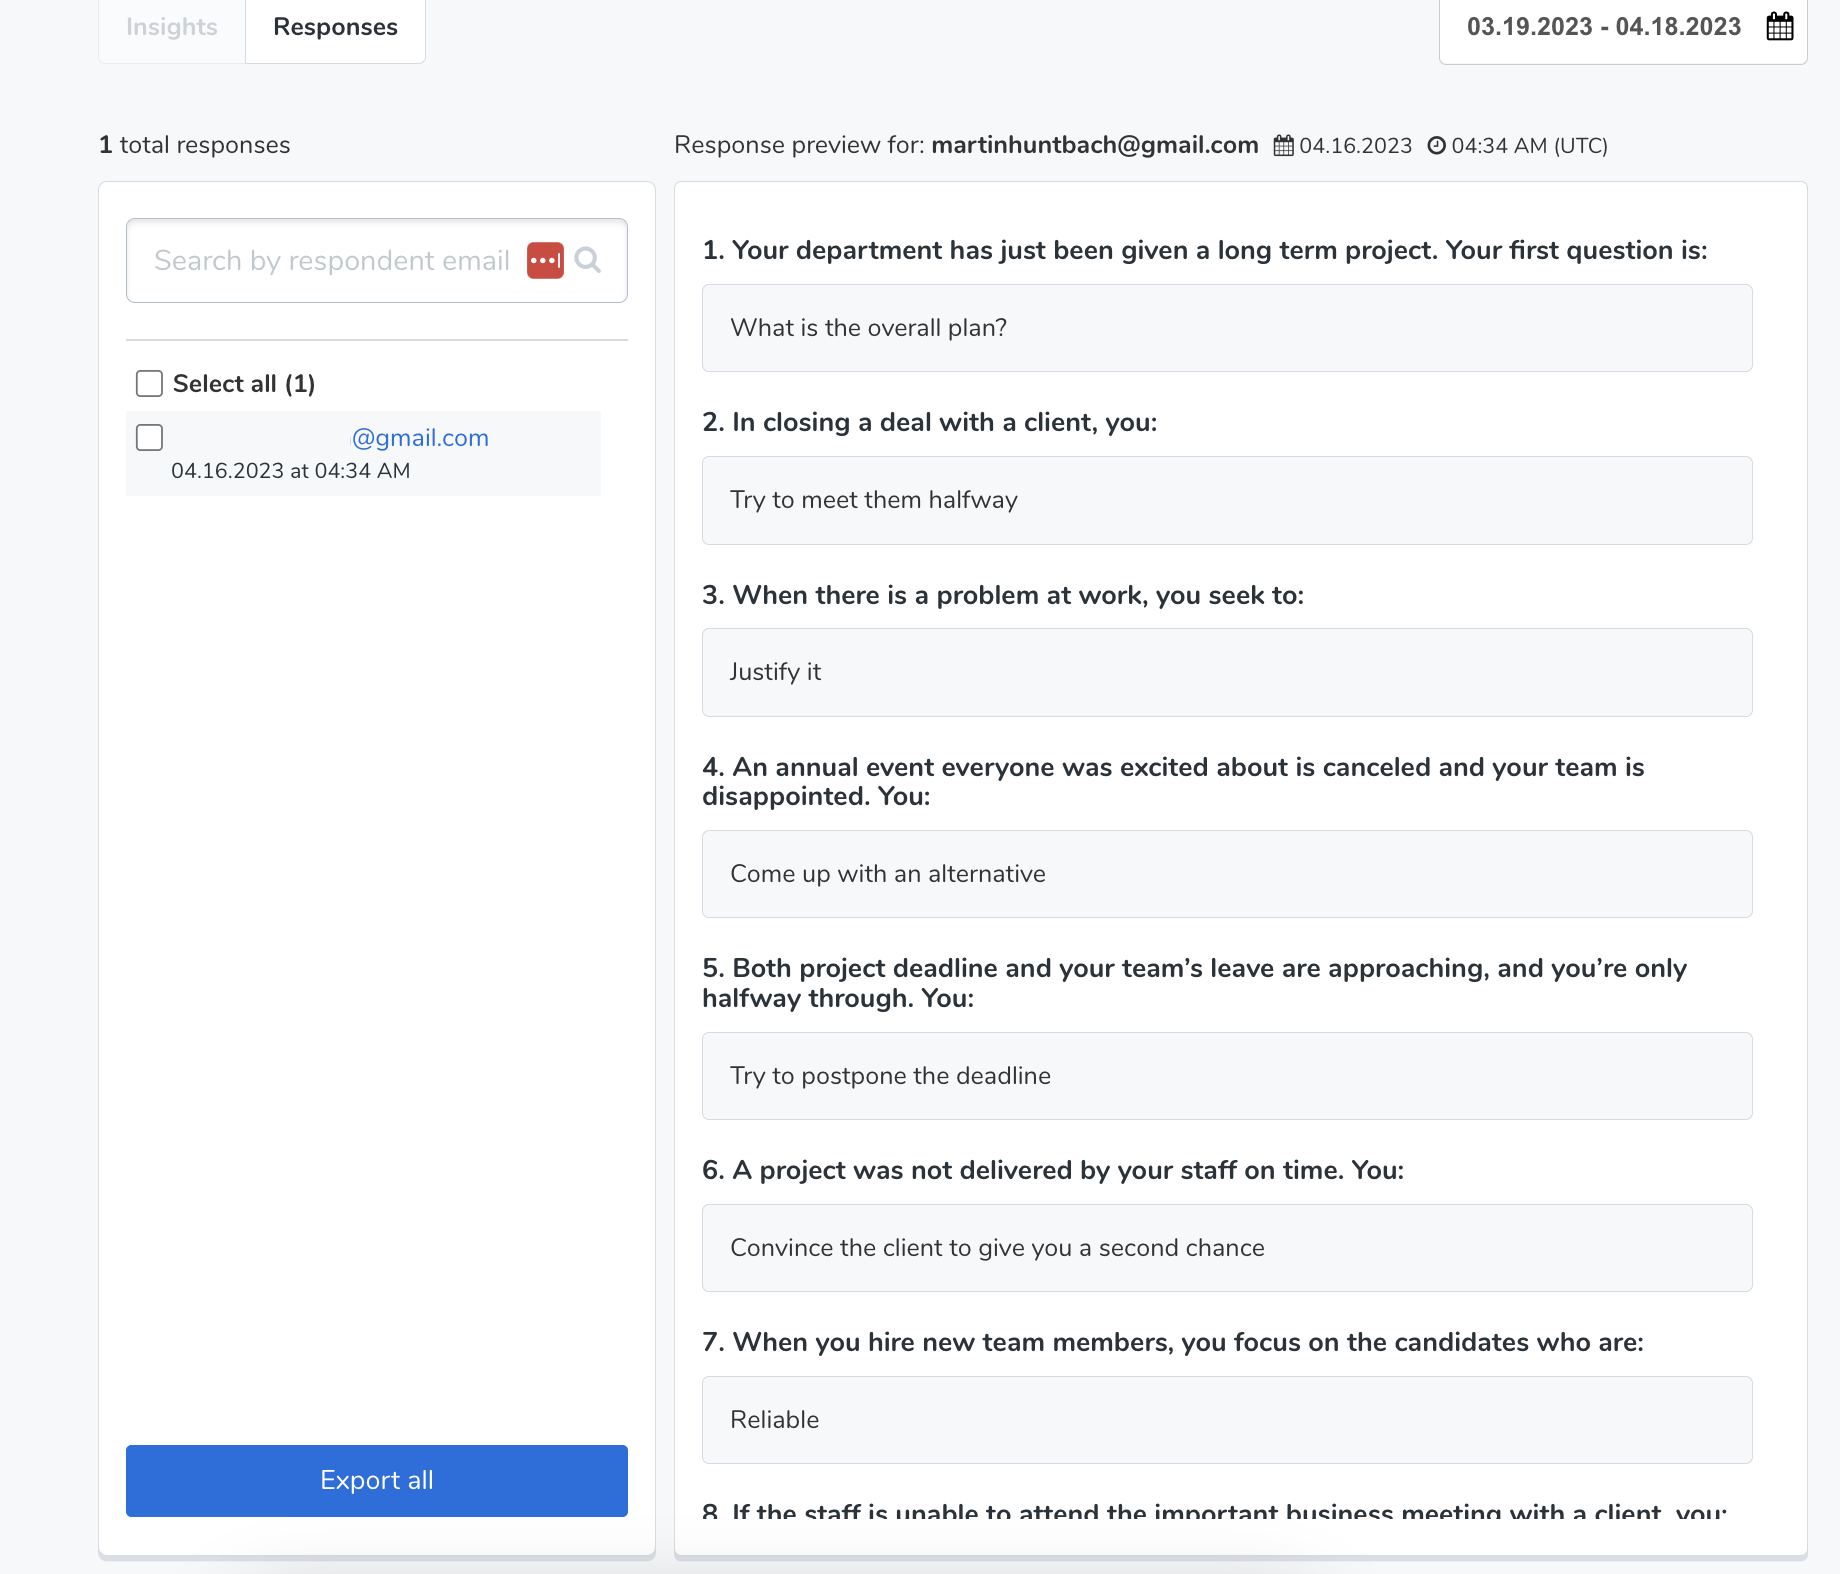Screen dimensions: 1840x1574
Task: Click the Export all button
Action: (376, 1480)
